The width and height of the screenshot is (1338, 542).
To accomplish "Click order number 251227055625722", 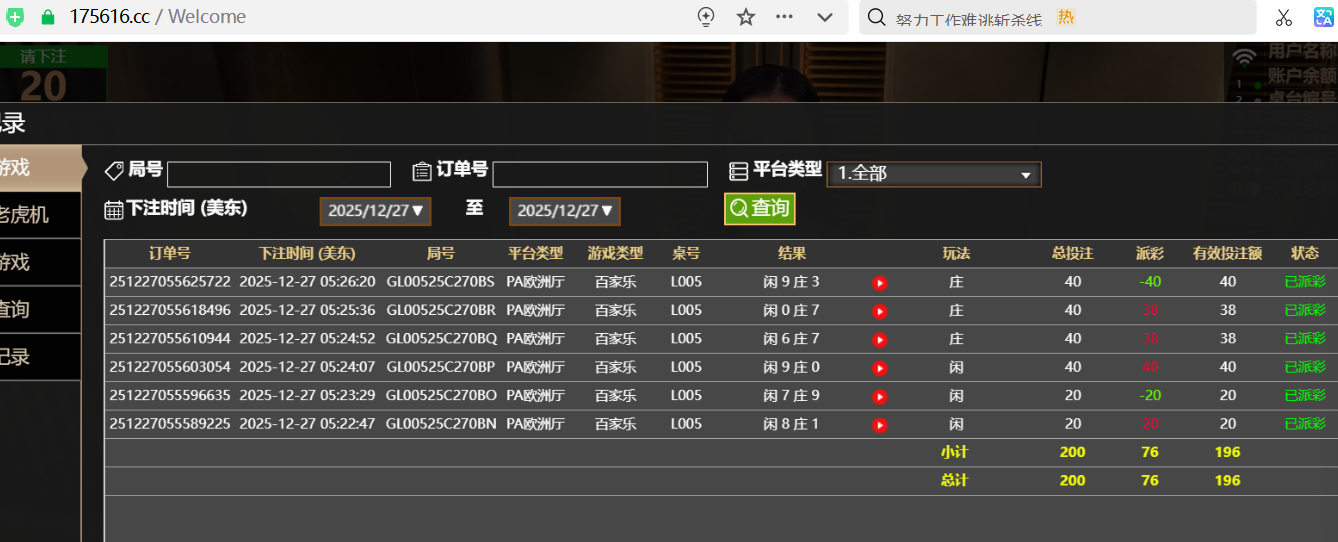I will pos(170,282).
